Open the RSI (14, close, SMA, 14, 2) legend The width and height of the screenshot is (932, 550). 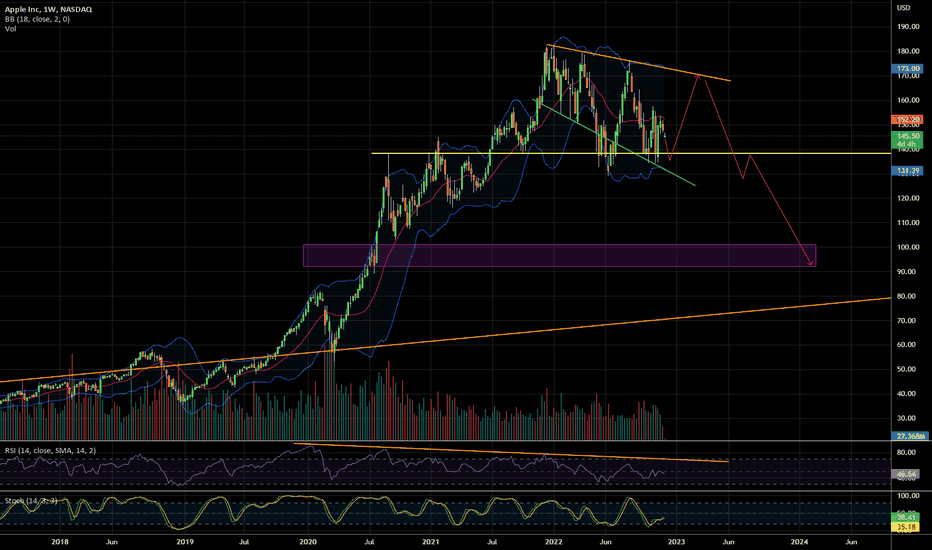pos(51,451)
